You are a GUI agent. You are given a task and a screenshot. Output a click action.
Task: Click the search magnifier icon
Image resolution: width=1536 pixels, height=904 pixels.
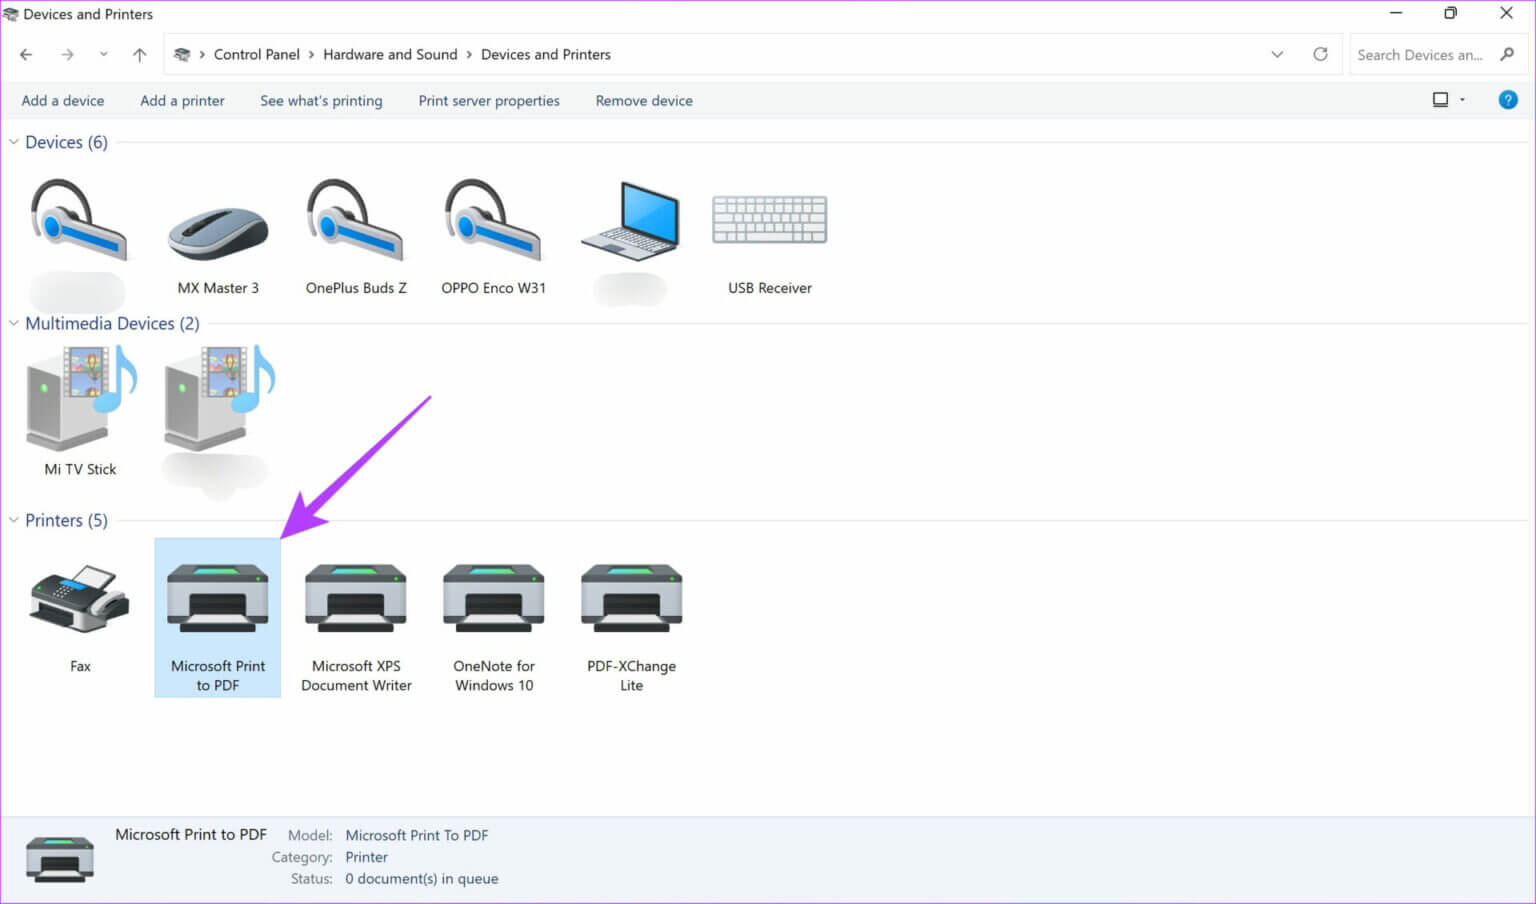point(1507,54)
